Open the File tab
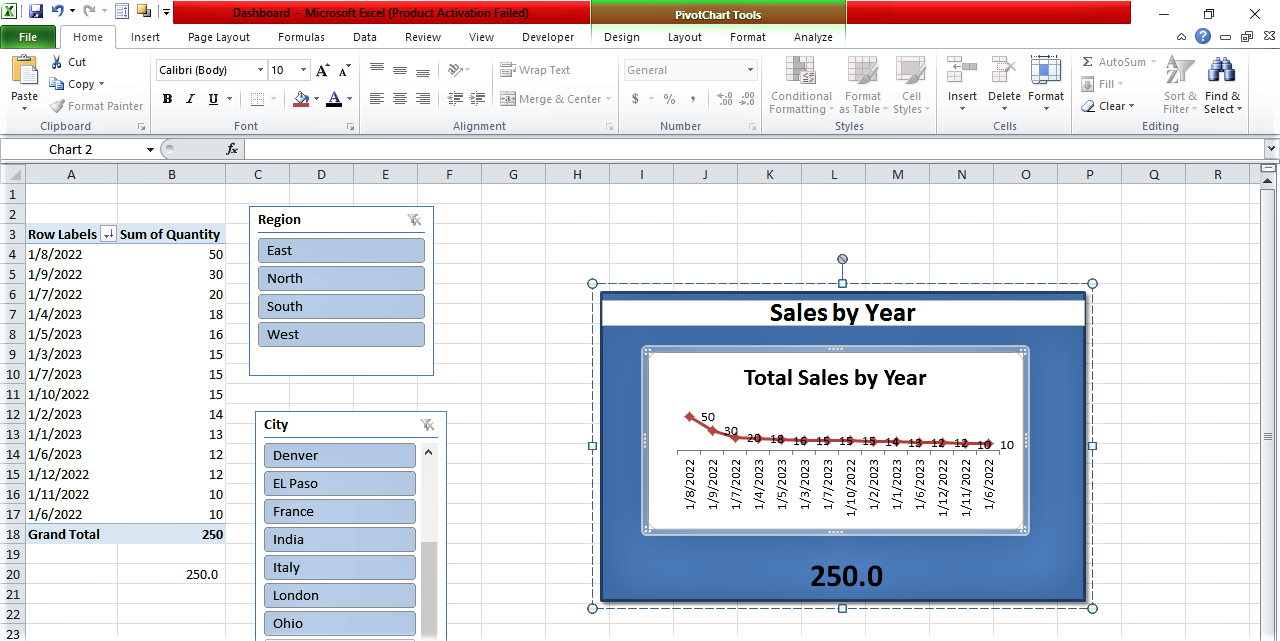 [28, 37]
